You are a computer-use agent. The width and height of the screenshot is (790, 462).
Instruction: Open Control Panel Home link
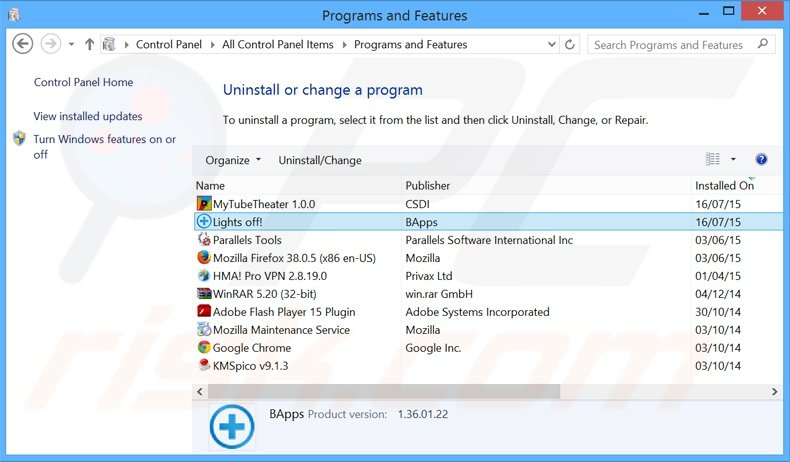pyautogui.click(x=84, y=82)
